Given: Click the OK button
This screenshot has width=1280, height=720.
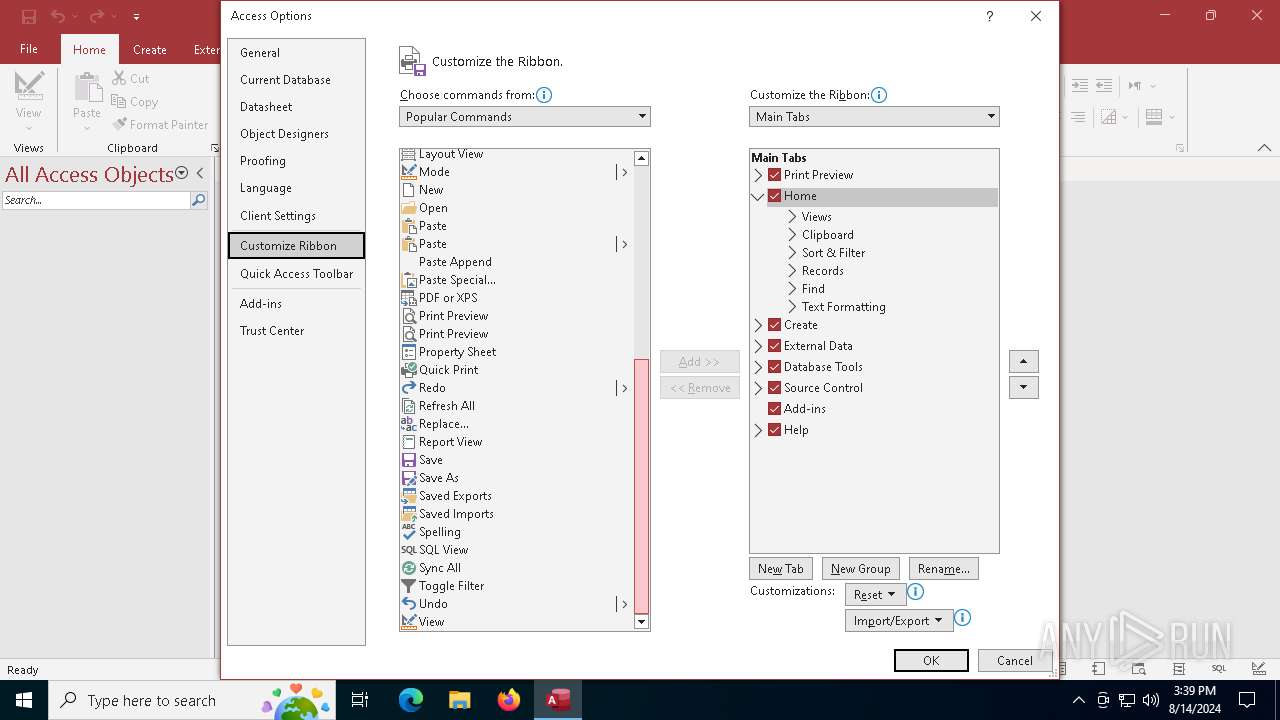Looking at the screenshot, I should (x=931, y=660).
